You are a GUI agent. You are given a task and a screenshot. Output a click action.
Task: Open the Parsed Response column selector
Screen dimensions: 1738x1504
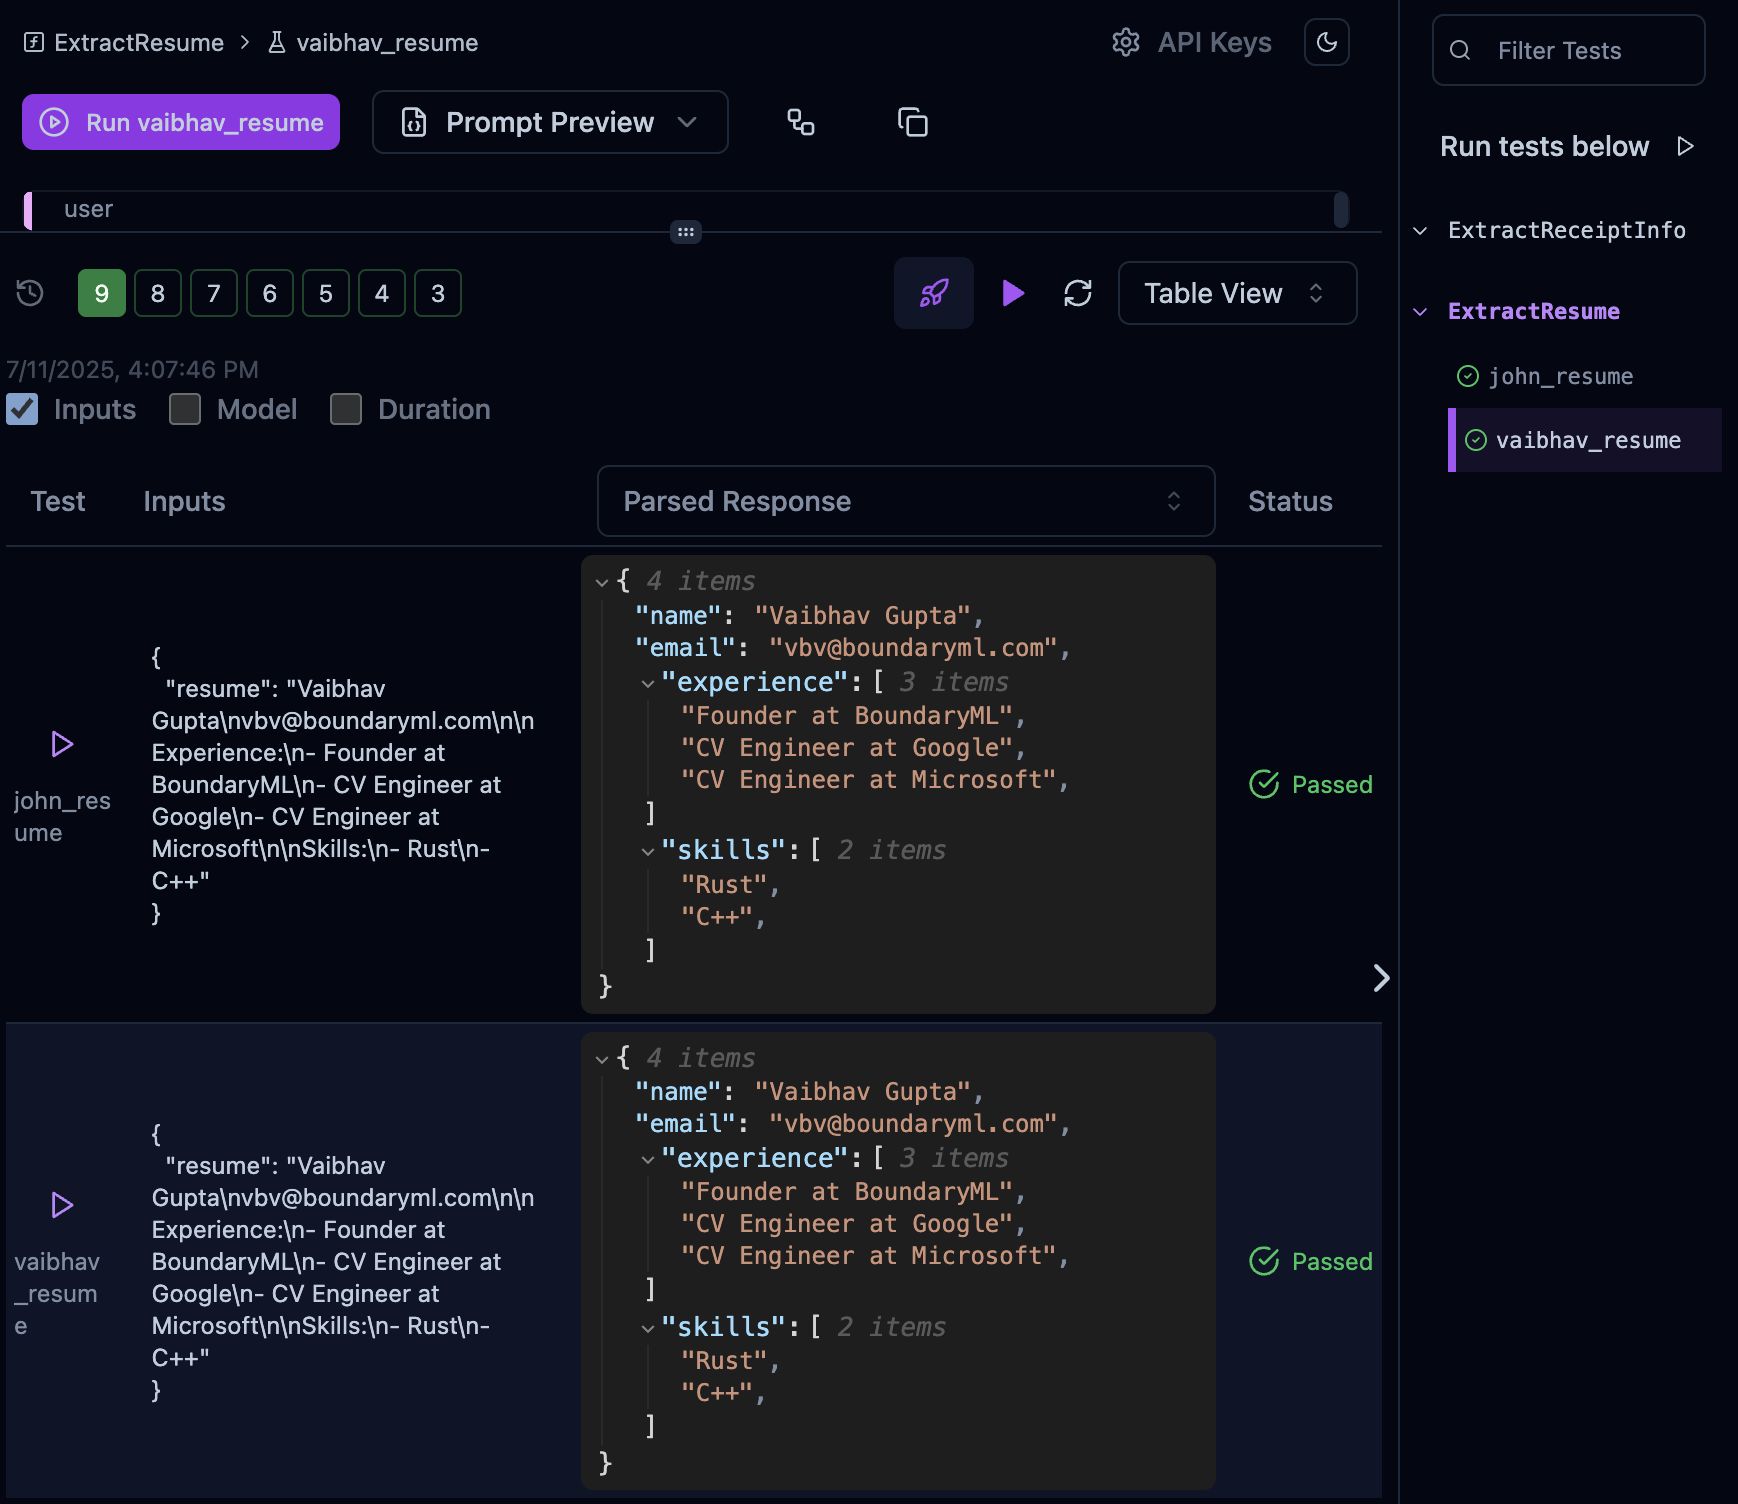[x=905, y=501]
